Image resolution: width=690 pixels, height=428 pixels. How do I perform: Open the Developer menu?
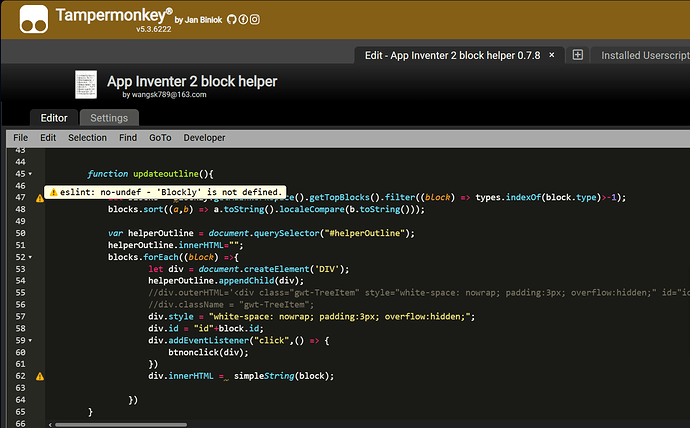tap(205, 138)
